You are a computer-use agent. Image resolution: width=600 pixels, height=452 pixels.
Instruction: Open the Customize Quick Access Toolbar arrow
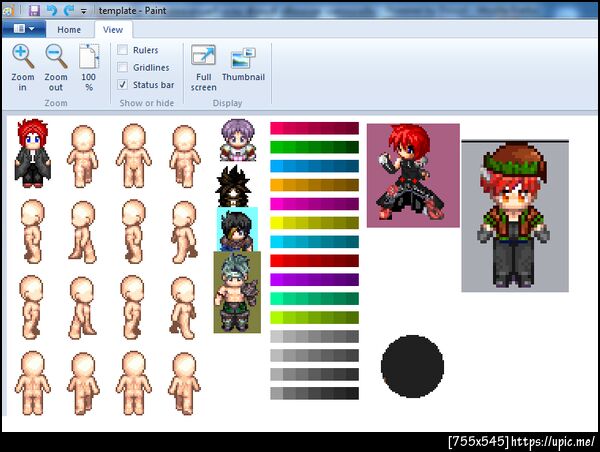coord(84,11)
